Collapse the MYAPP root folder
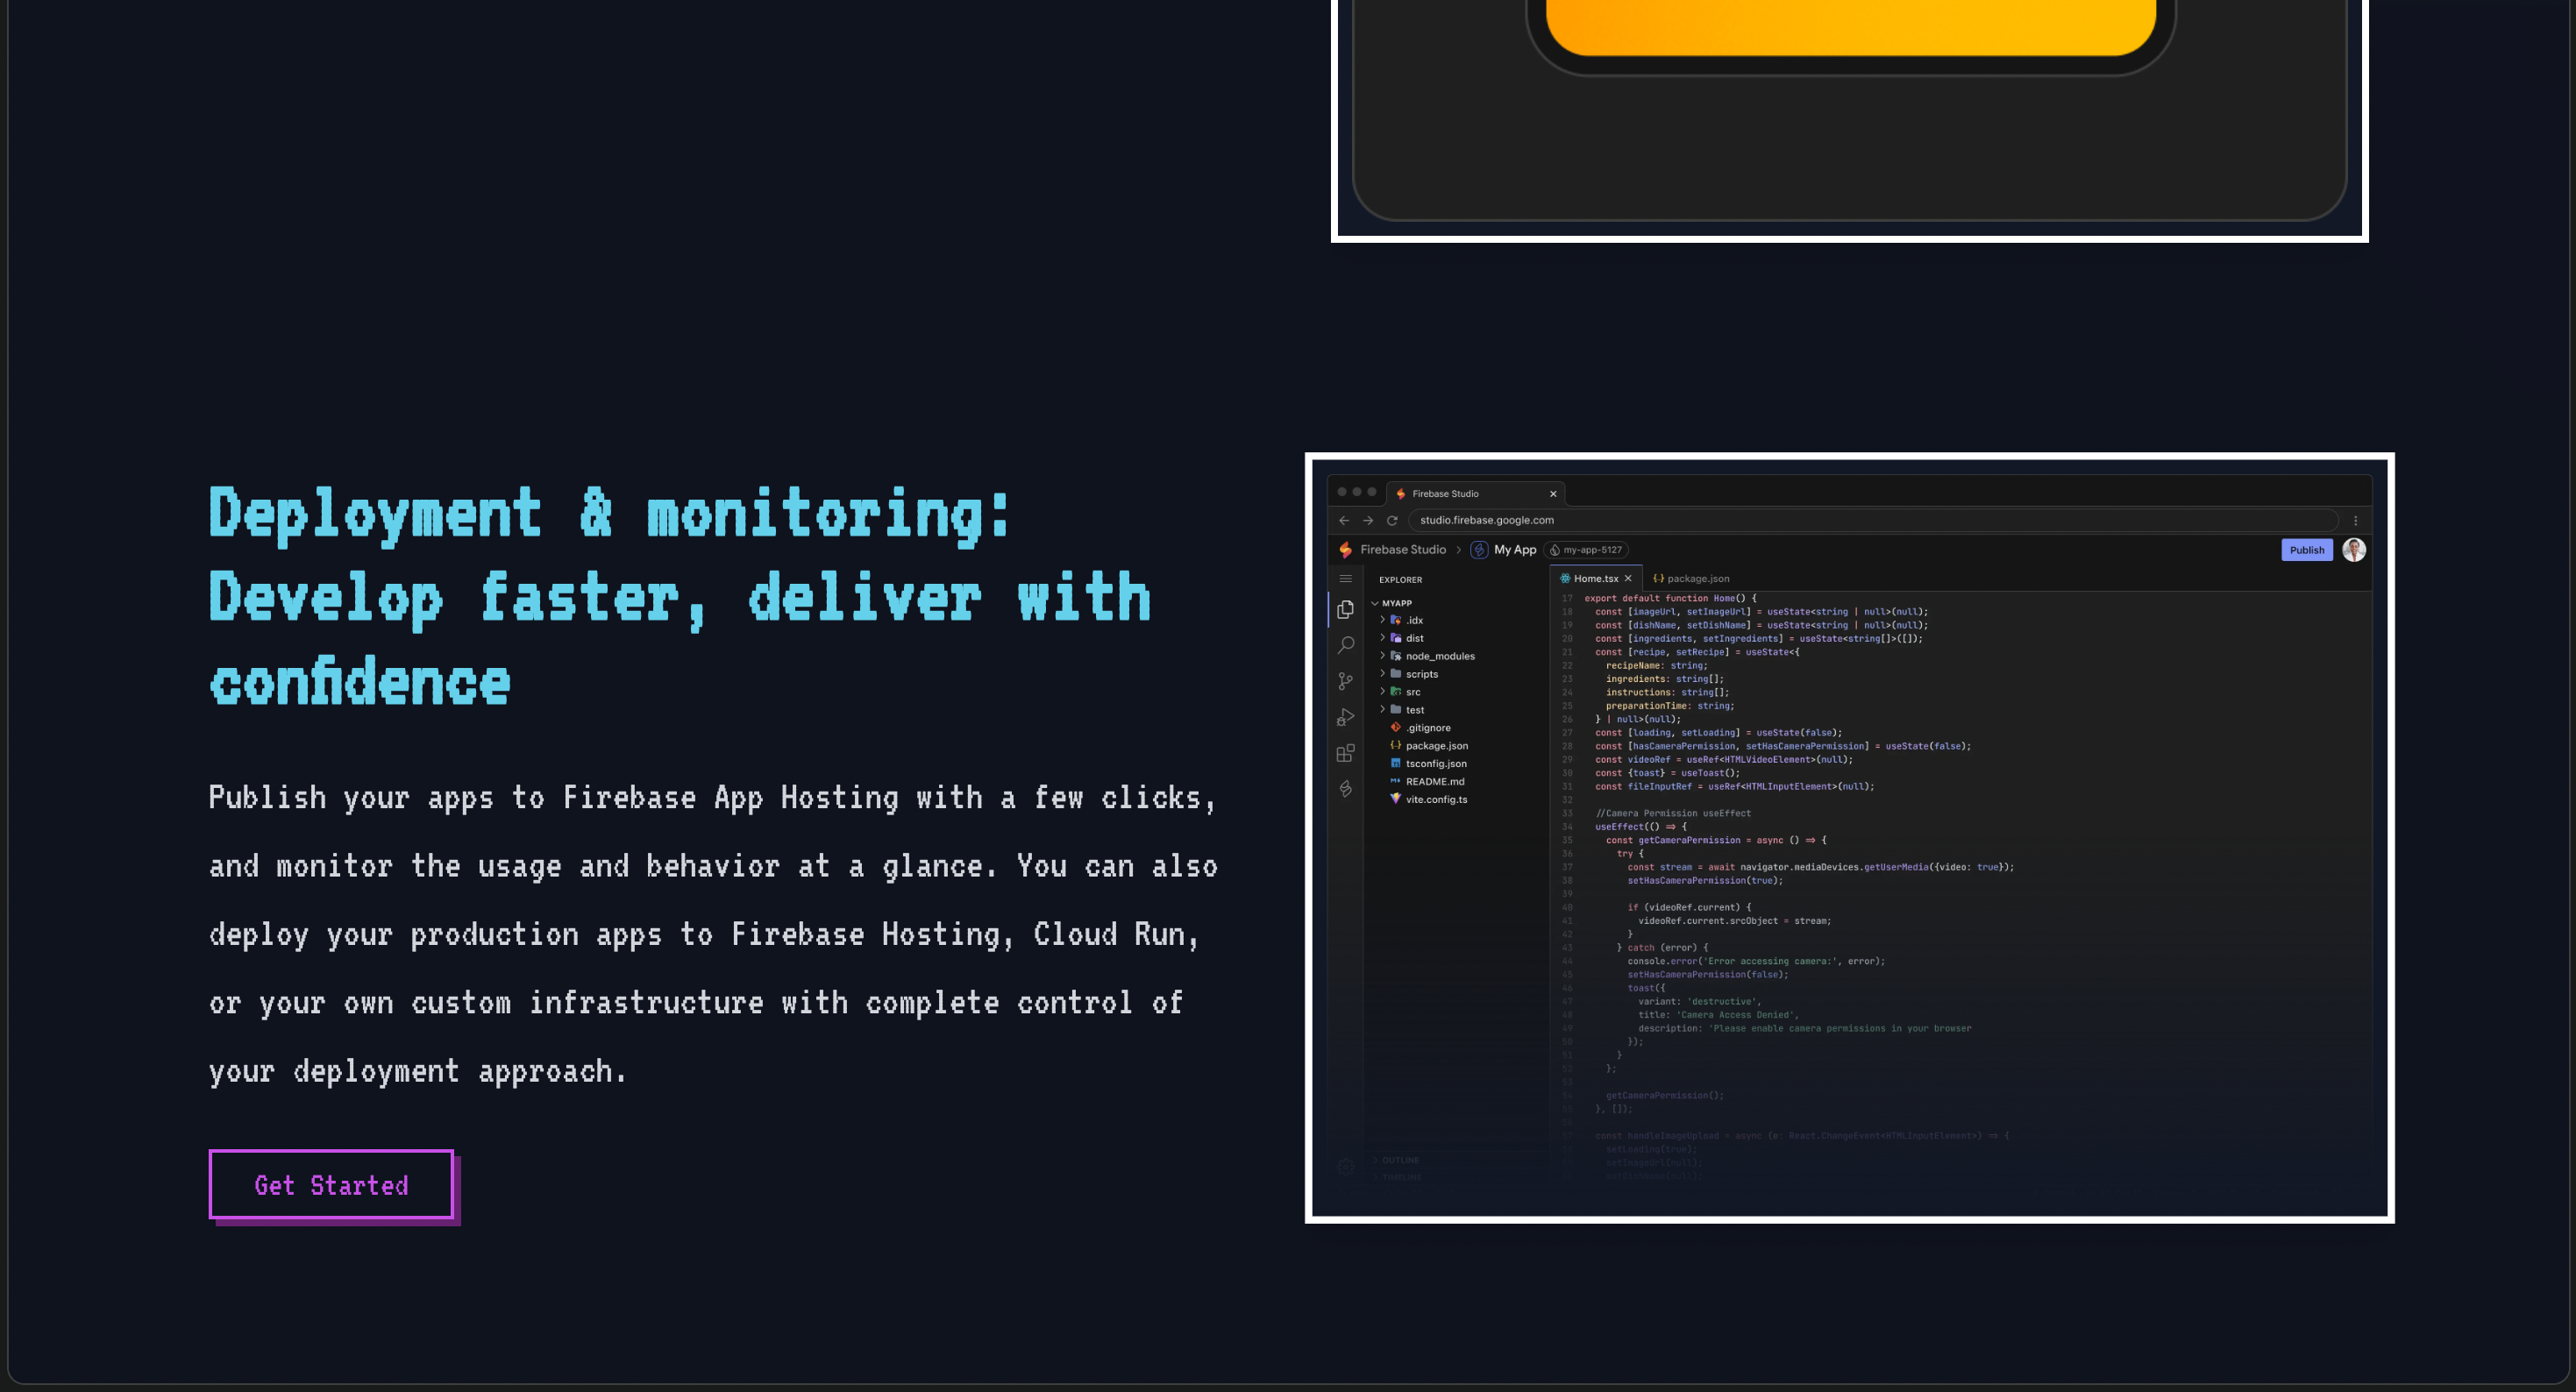 pyautogui.click(x=1396, y=603)
